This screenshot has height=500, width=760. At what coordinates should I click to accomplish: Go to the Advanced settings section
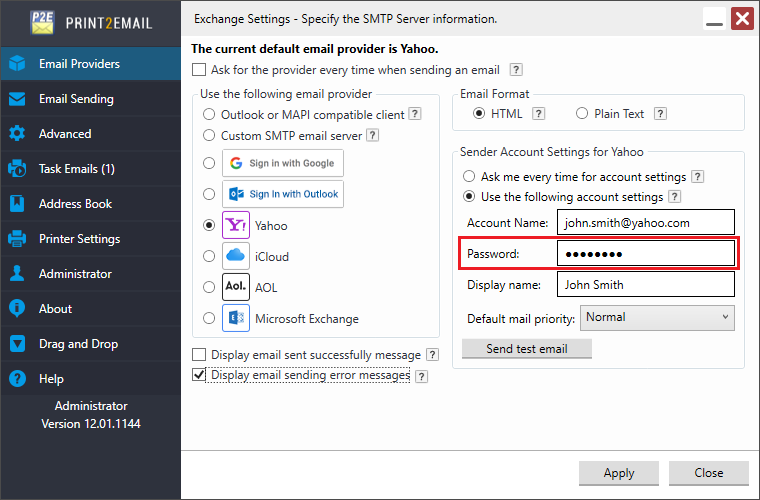tap(91, 134)
